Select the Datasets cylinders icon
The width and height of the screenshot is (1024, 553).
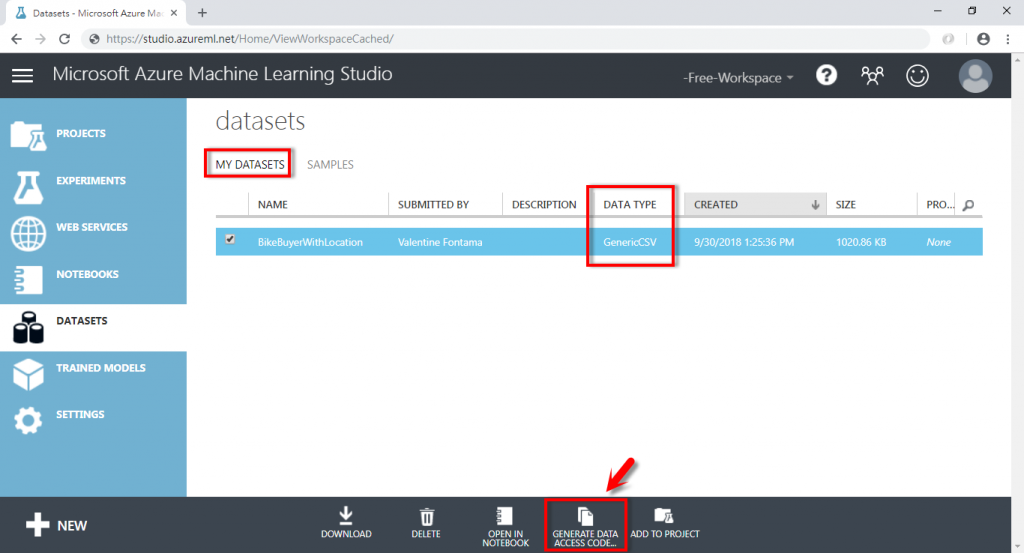tap(28, 327)
